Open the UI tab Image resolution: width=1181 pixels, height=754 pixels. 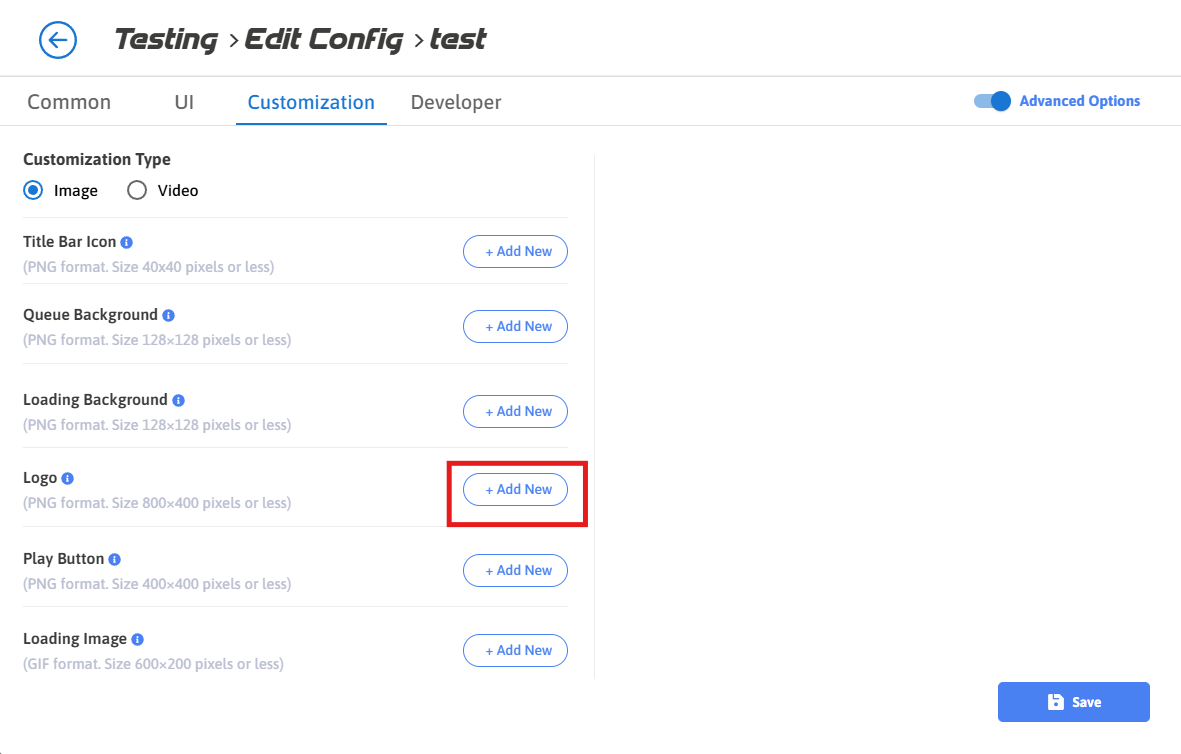pos(184,102)
